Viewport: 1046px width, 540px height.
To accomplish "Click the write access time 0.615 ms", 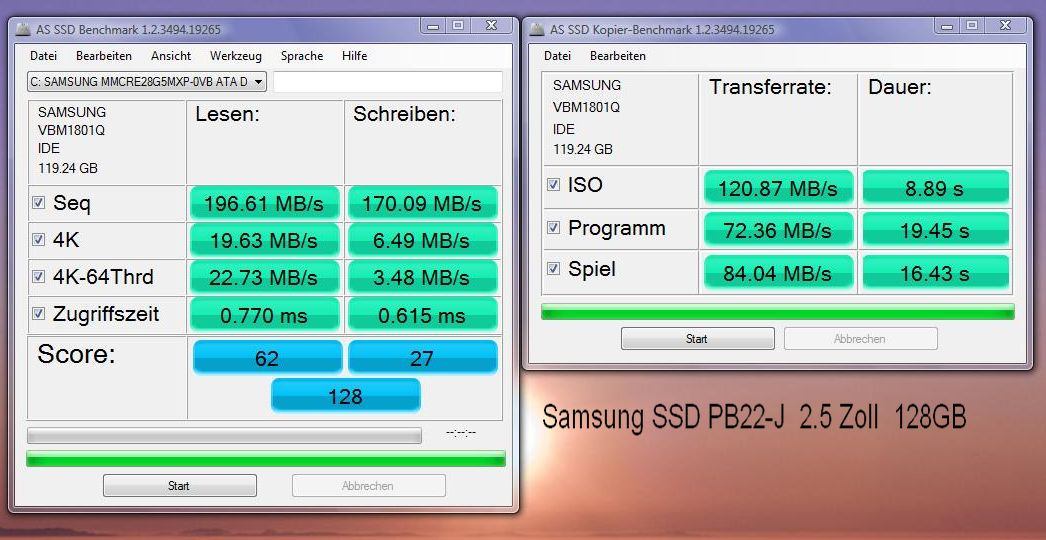I will point(422,314).
